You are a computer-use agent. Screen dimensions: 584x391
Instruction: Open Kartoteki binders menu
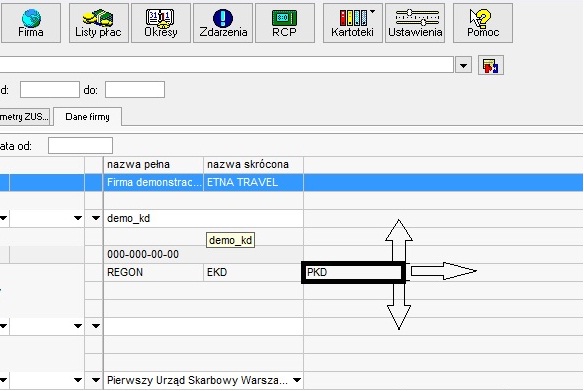[353, 23]
